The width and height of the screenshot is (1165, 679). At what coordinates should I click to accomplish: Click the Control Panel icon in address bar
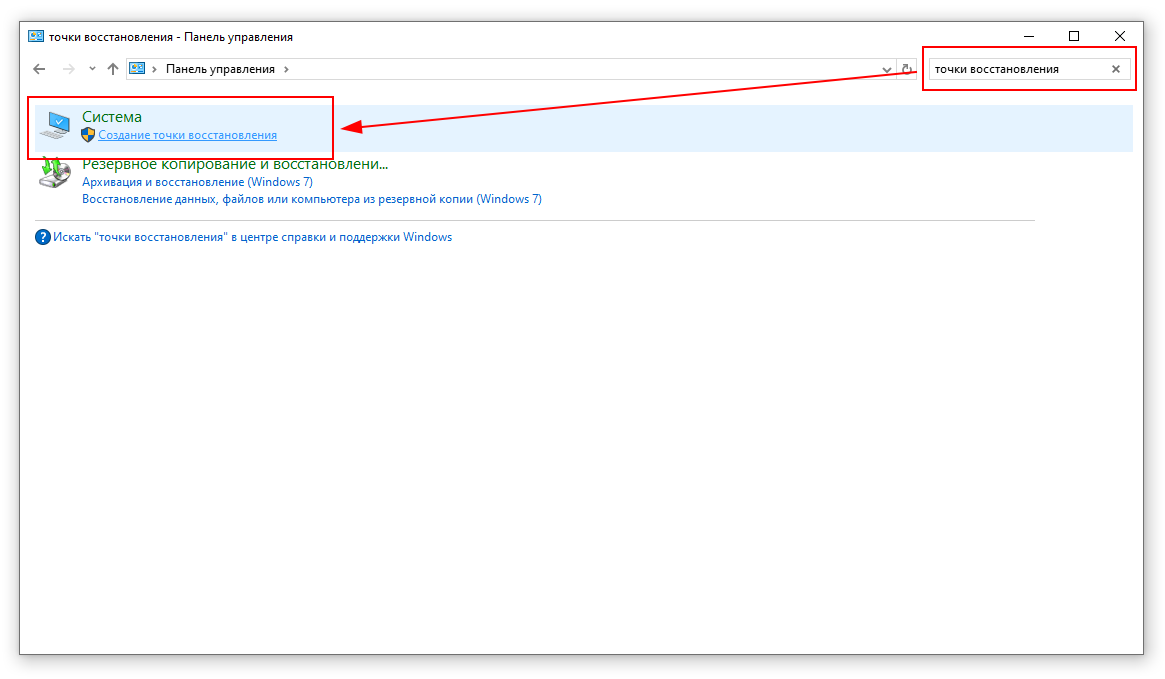point(138,69)
